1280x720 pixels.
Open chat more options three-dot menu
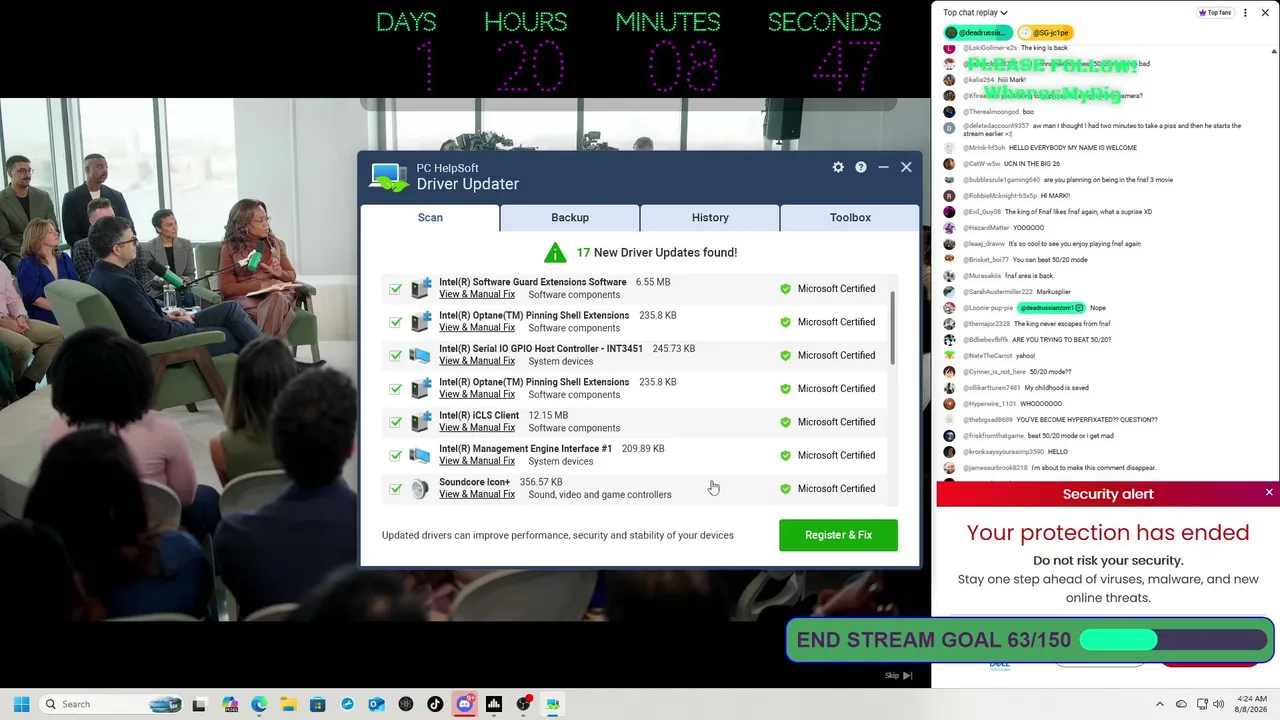1245,13
